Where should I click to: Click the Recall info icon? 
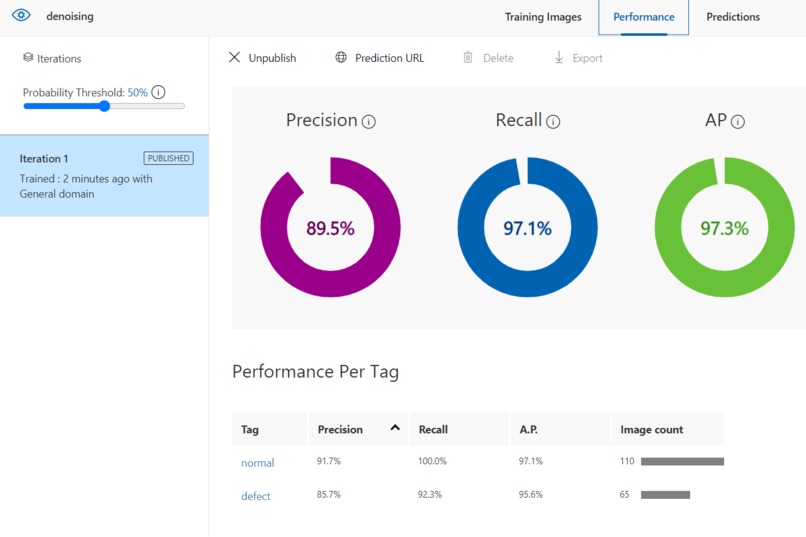coord(553,122)
